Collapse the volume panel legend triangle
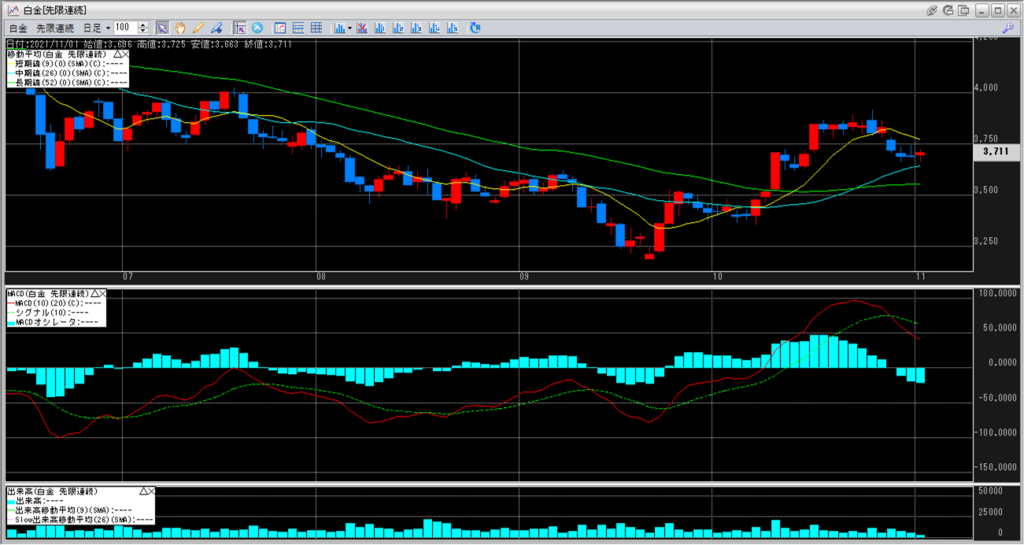The image size is (1024, 545). click(x=145, y=491)
